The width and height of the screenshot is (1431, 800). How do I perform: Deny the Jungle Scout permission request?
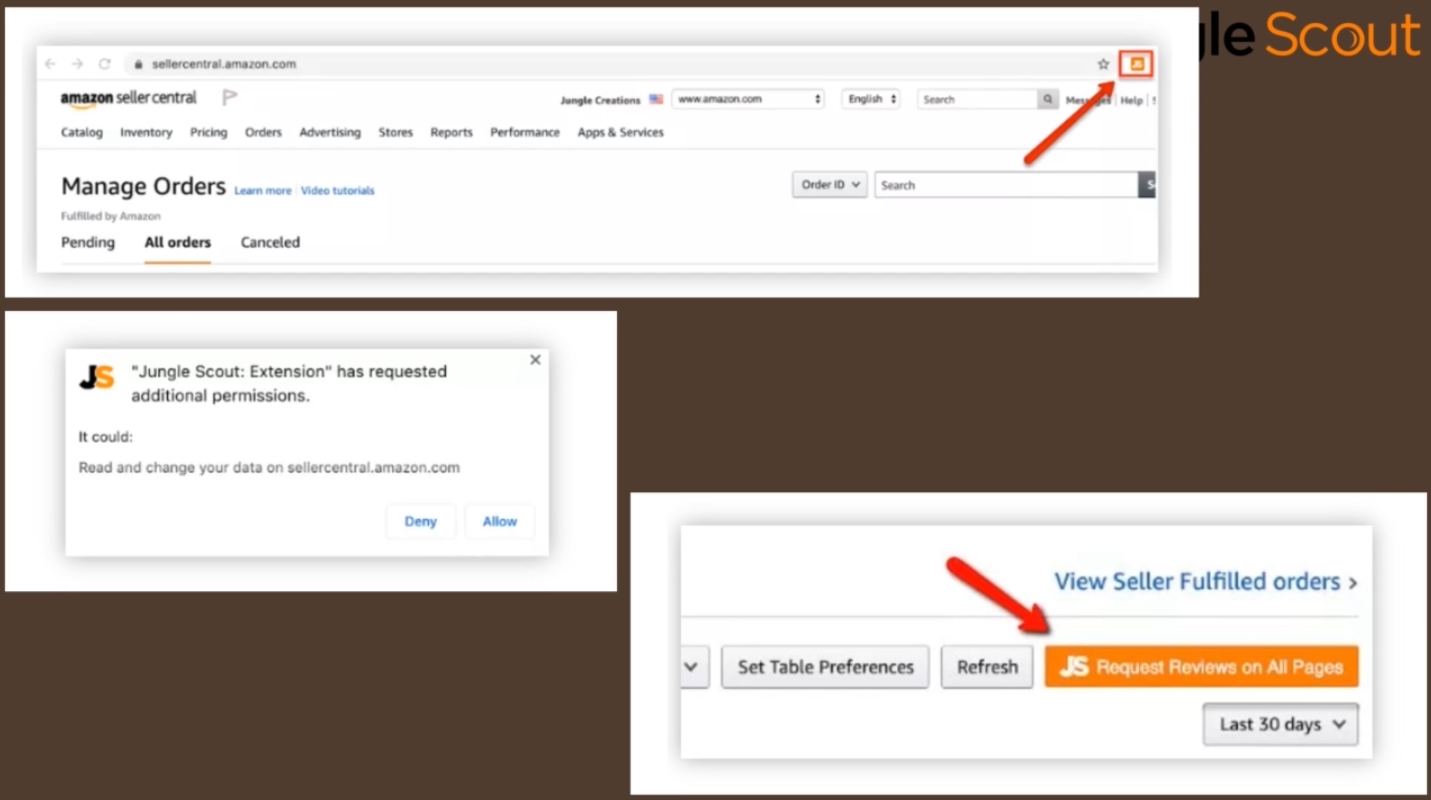tap(421, 521)
